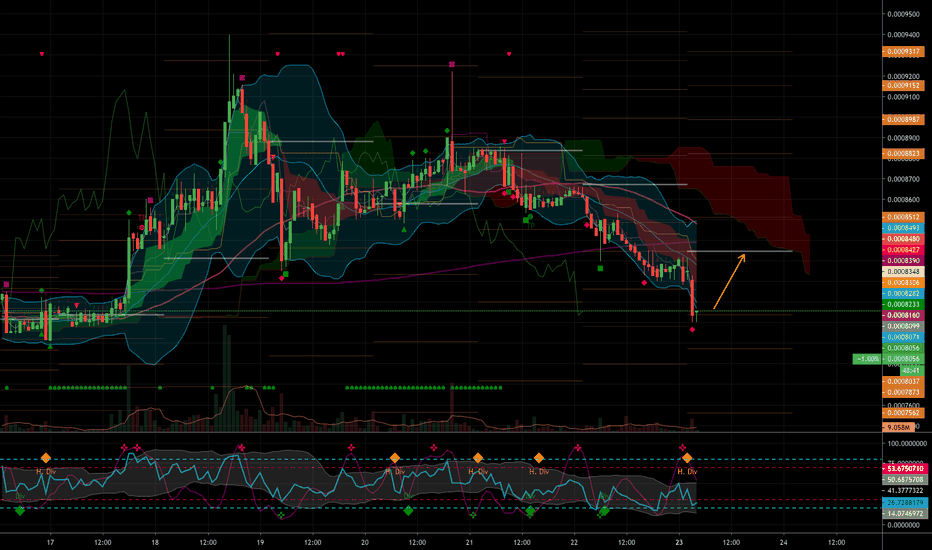
Task: Click date 17 on the time axis
Action: click(51, 542)
